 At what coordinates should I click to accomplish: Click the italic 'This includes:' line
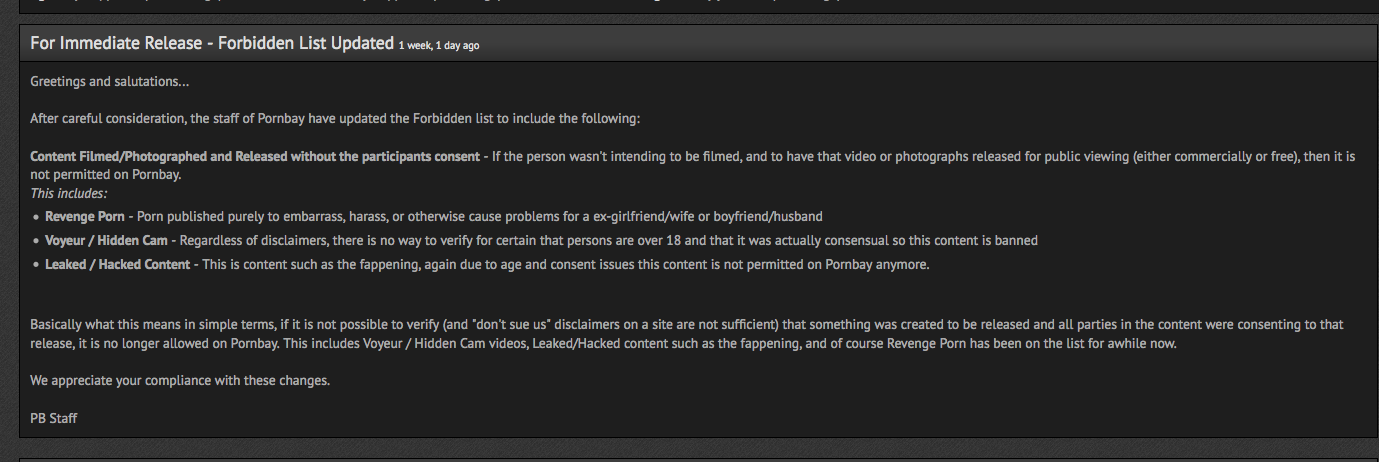[69, 193]
